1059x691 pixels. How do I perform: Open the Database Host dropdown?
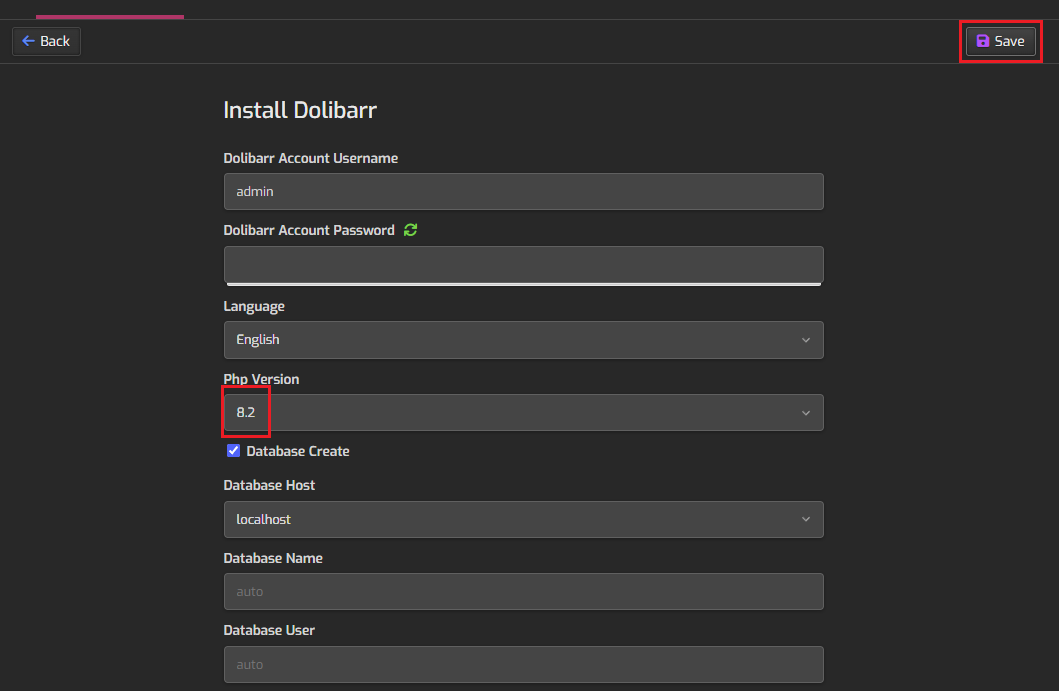coord(523,519)
